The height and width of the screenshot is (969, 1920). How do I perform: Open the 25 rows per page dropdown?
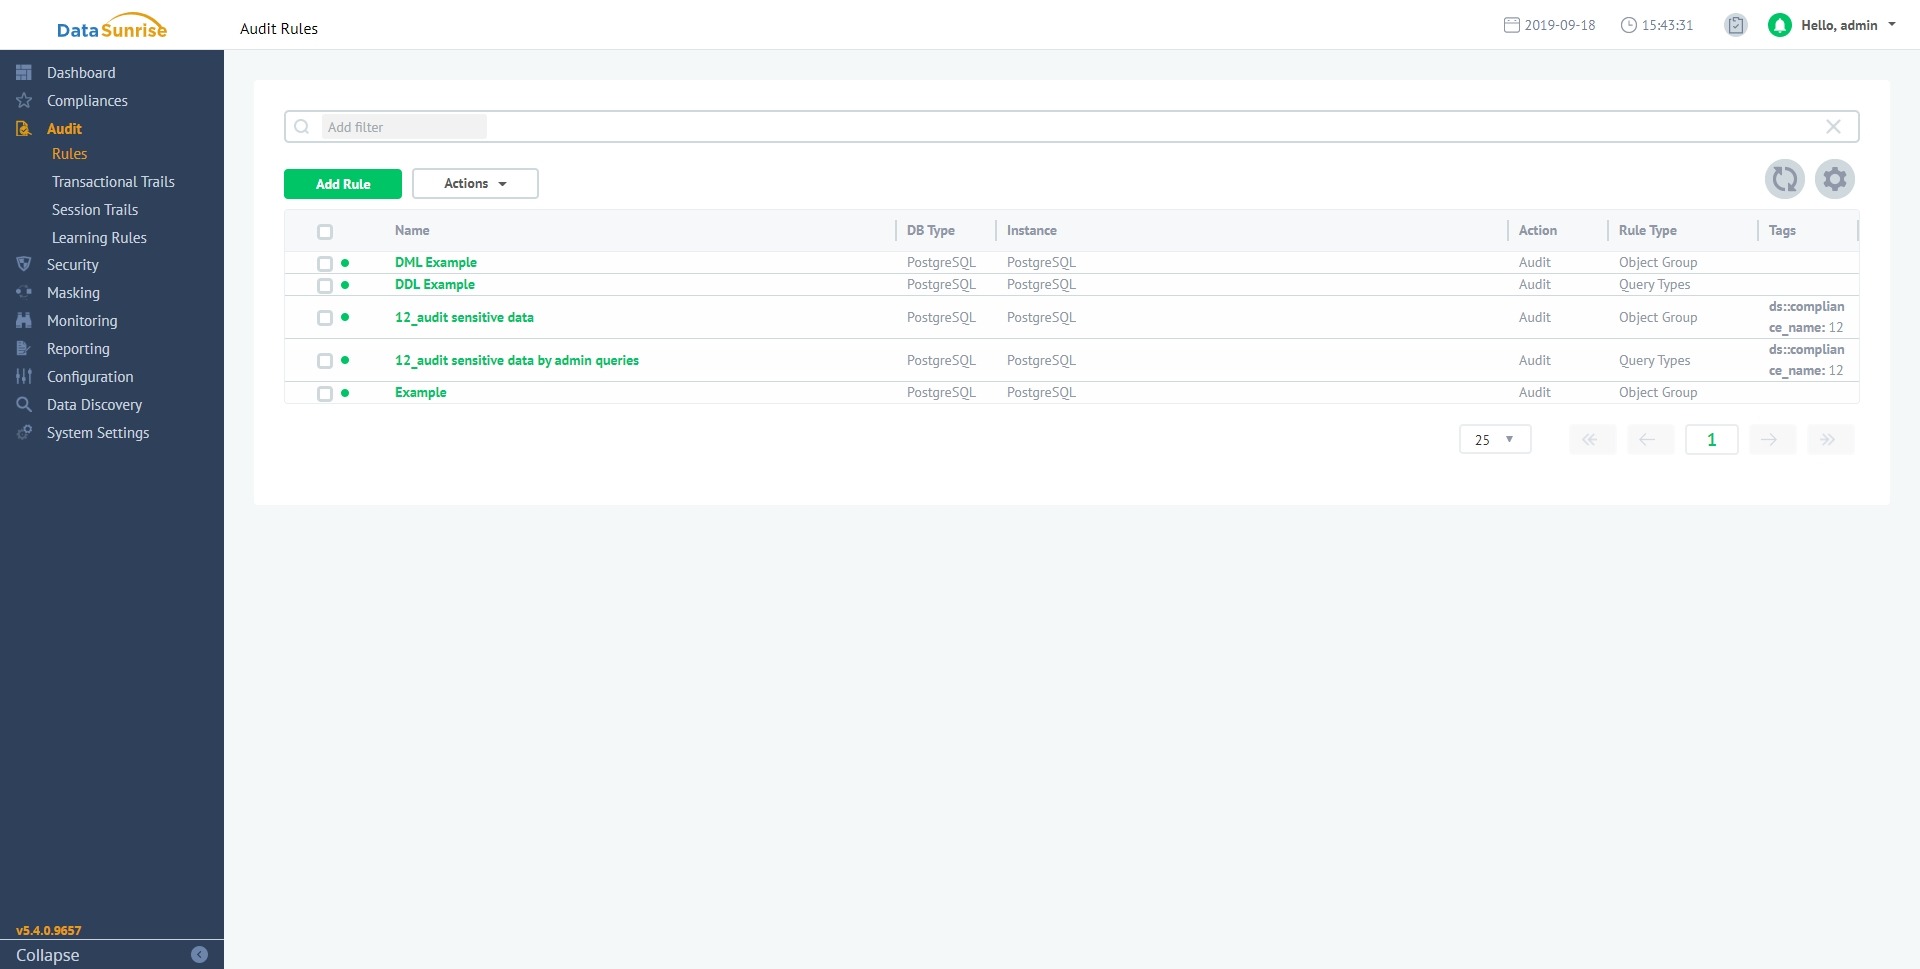[x=1495, y=439]
